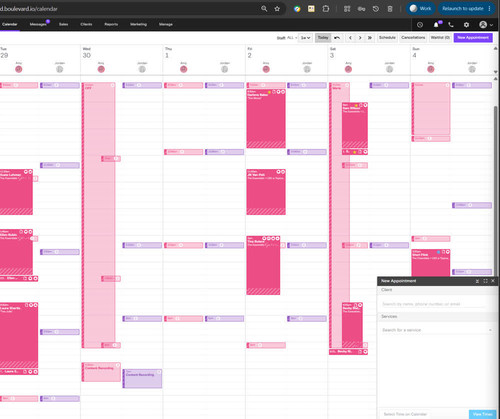Open the Waitlist (0) button
The height and width of the screenshot is (419, 500).
coord(440,38)
